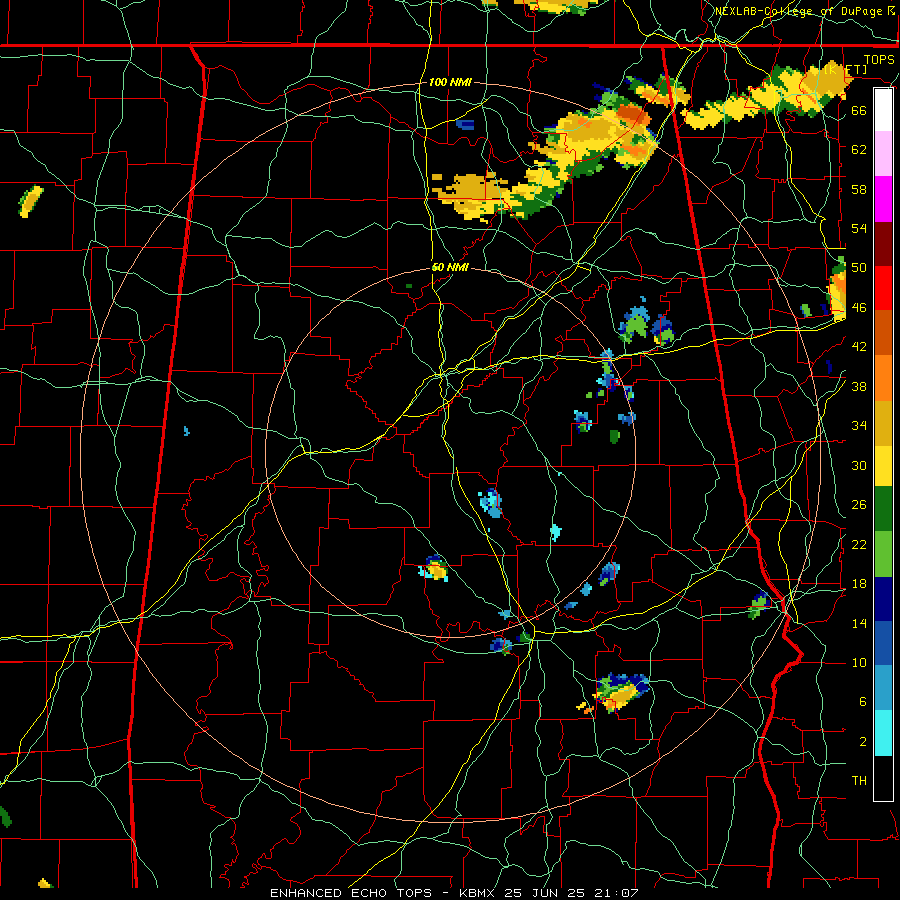Select the dark green legend swatch
The width and height of the screenshot is (900, 900).
tap(883, 509)
